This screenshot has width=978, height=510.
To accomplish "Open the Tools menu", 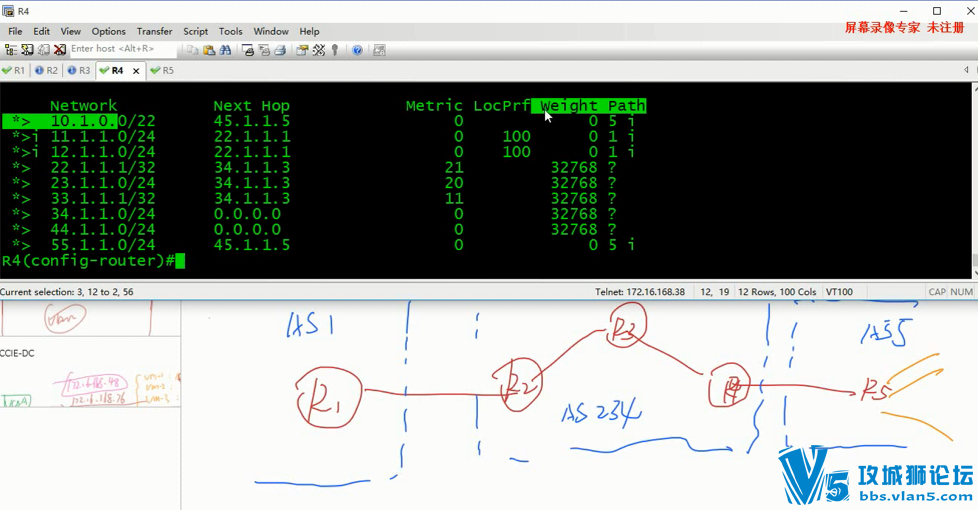I will [x=231, y=31].
